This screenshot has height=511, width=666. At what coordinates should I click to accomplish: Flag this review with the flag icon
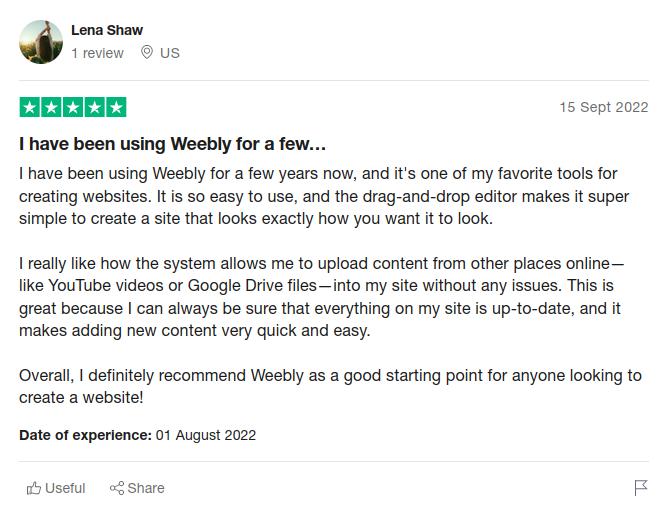coord(641,488)
